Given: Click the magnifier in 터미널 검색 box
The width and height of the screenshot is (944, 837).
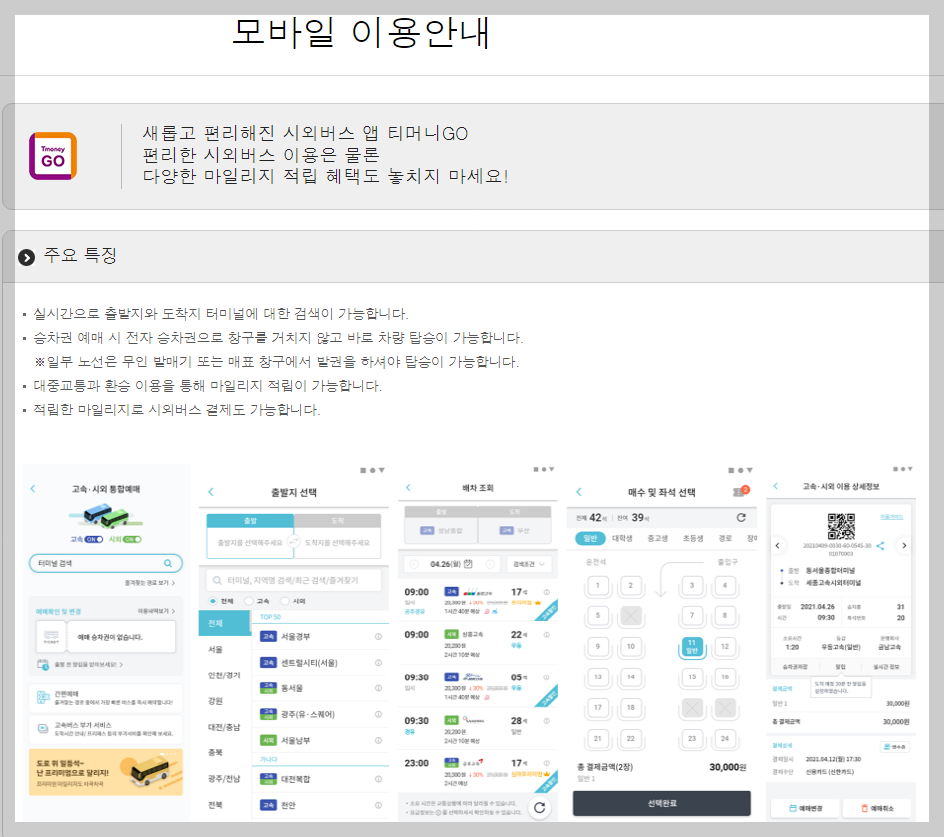Looking at the screenshot, I should pyautogui.click(x=168, y=563).
